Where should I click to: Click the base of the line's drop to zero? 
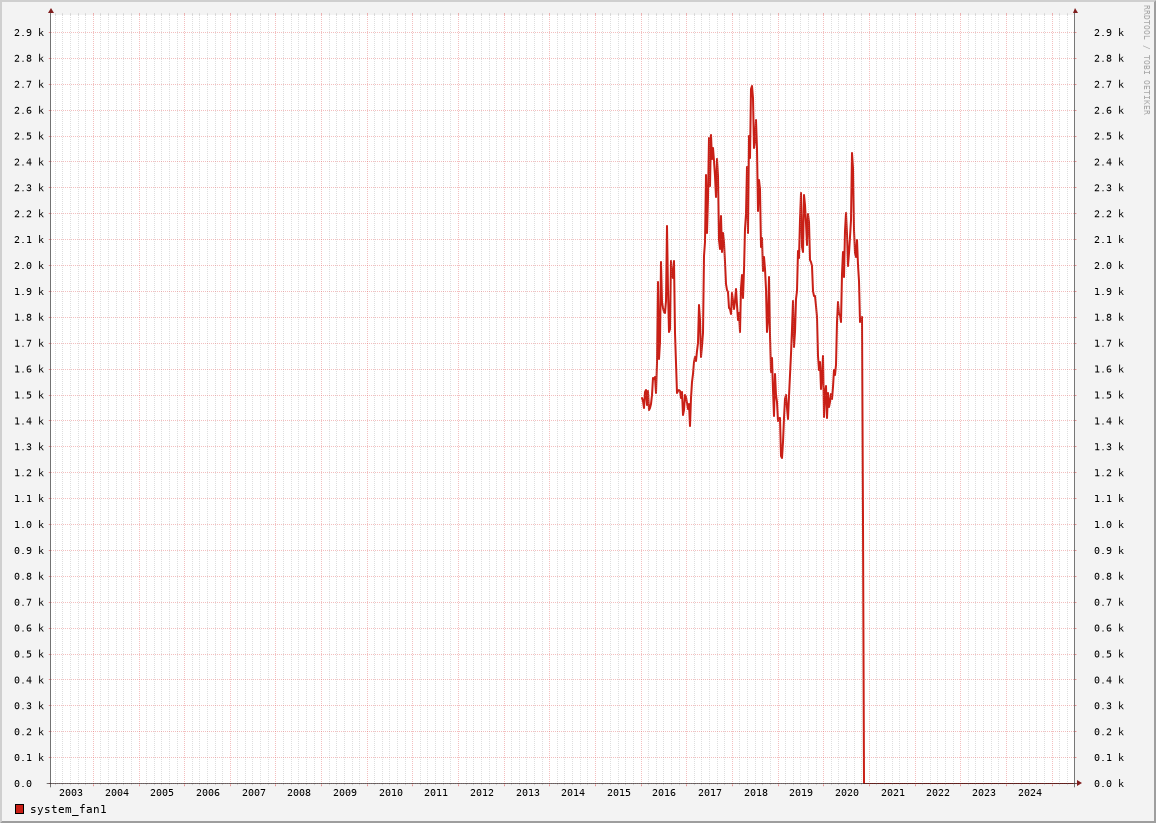864,781
